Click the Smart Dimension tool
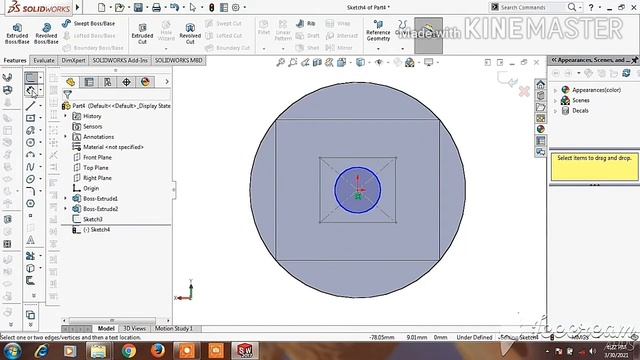This screenshot has width=640, height=360. pyautogui.click(x=31, y=90)
